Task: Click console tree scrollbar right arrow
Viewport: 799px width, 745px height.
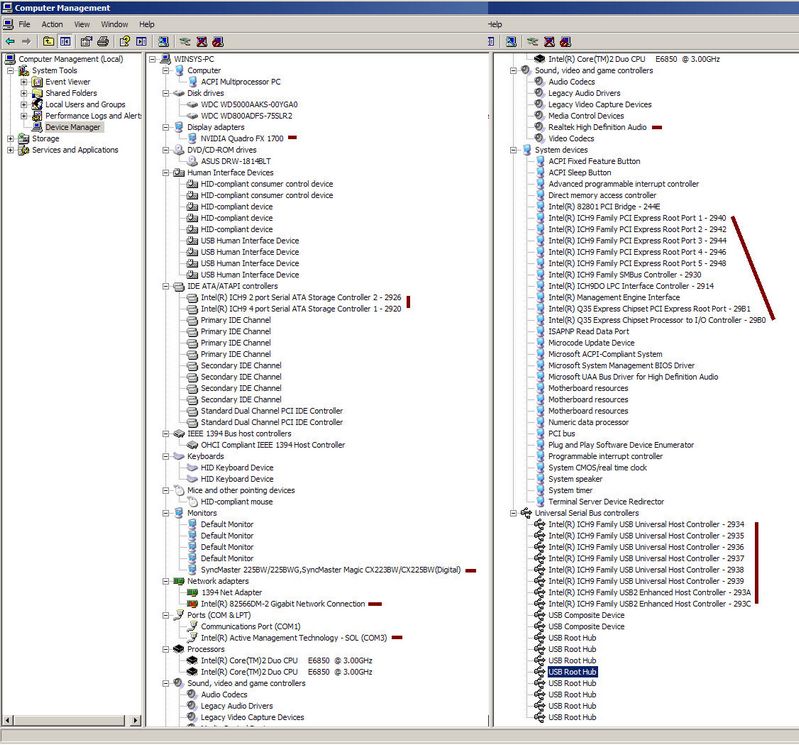Action: [135, 721]
